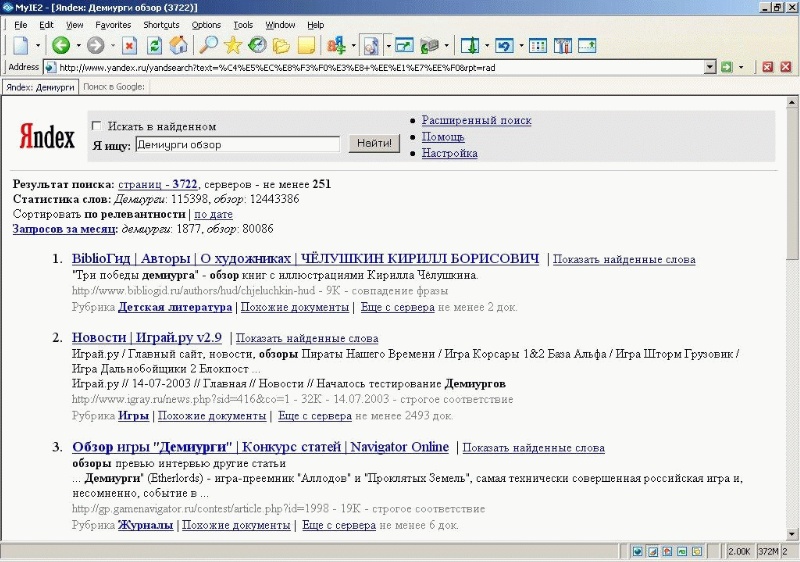This screenshot has height=562, width=800.
Task: Click the blue undo closed window icon
Action: [x=504, y=46]
